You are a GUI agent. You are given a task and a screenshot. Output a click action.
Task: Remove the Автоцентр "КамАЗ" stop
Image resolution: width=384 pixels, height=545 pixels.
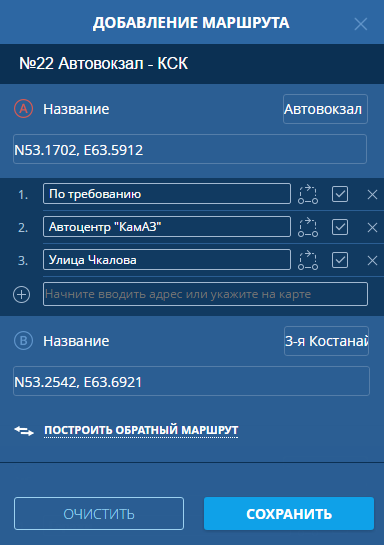[x=372, y=228]
